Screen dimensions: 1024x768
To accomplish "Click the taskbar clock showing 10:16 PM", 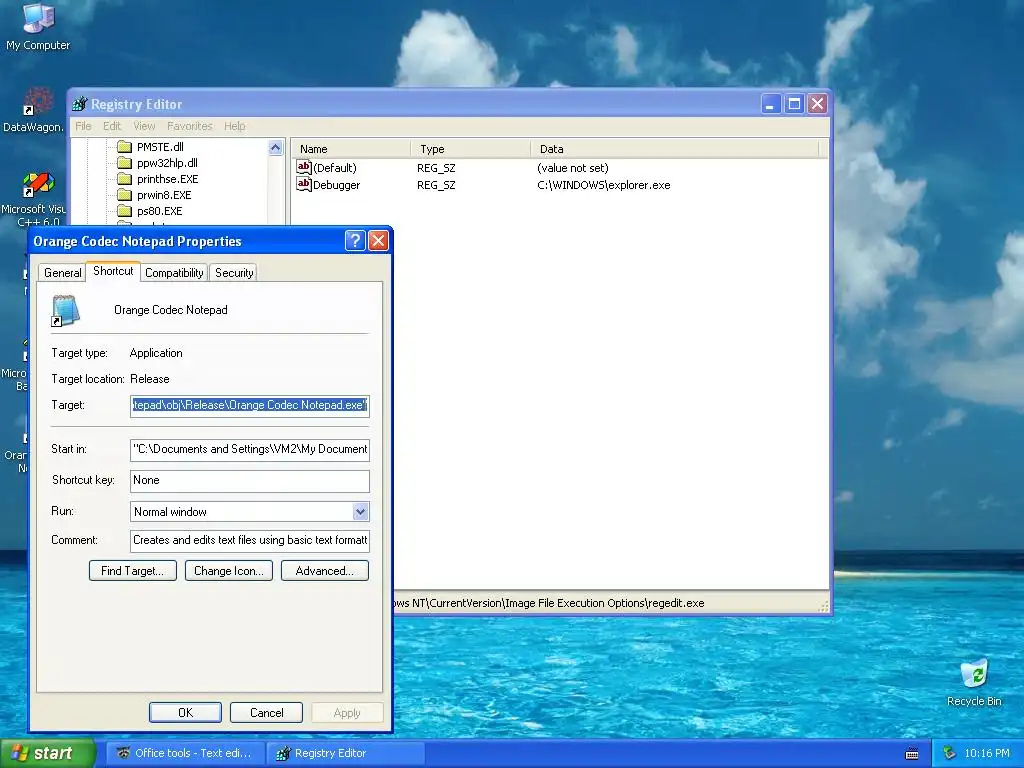I will coord(987,754).
